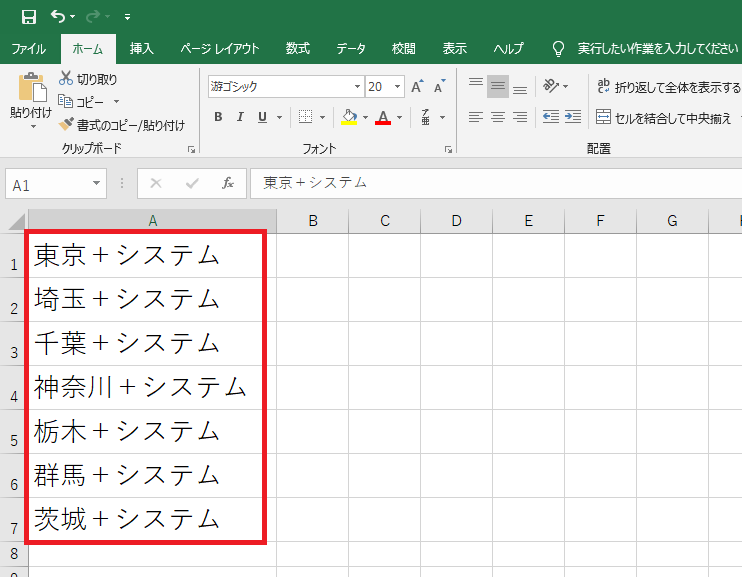Click 切り取り (cut)
742x577 pixels.
(88, 79)
